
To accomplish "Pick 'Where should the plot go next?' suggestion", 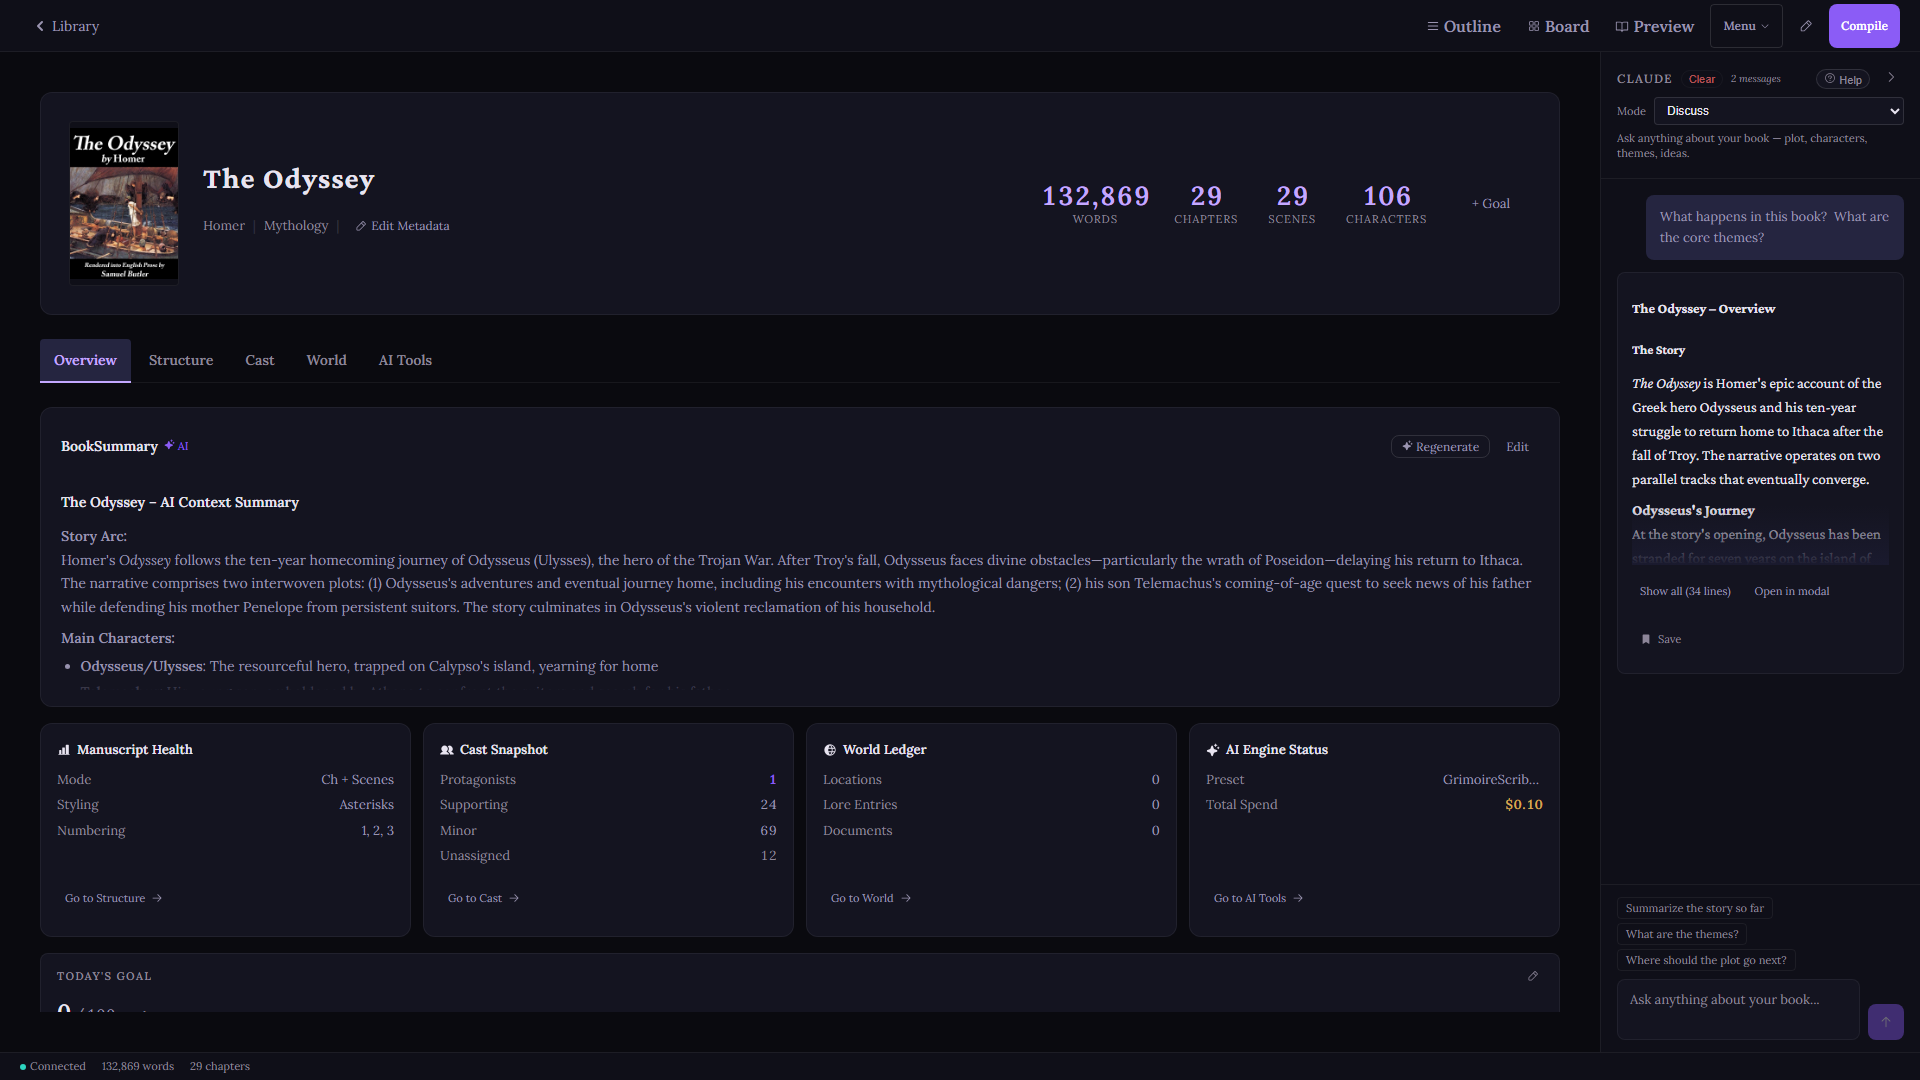I will [x=1705, y=960].
